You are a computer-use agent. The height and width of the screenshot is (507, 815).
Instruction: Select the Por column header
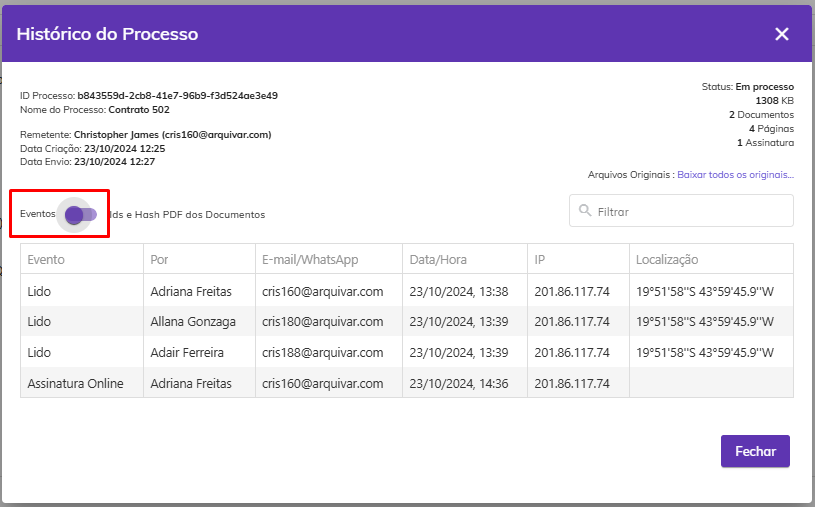(199, 259)
